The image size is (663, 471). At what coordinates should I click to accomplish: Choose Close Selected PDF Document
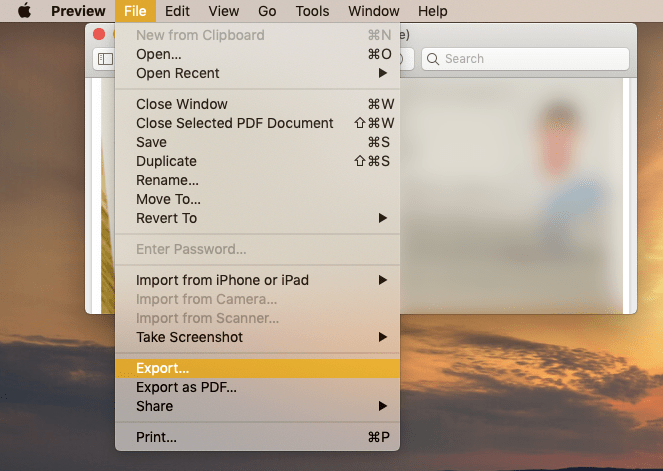tap(258, 123)
